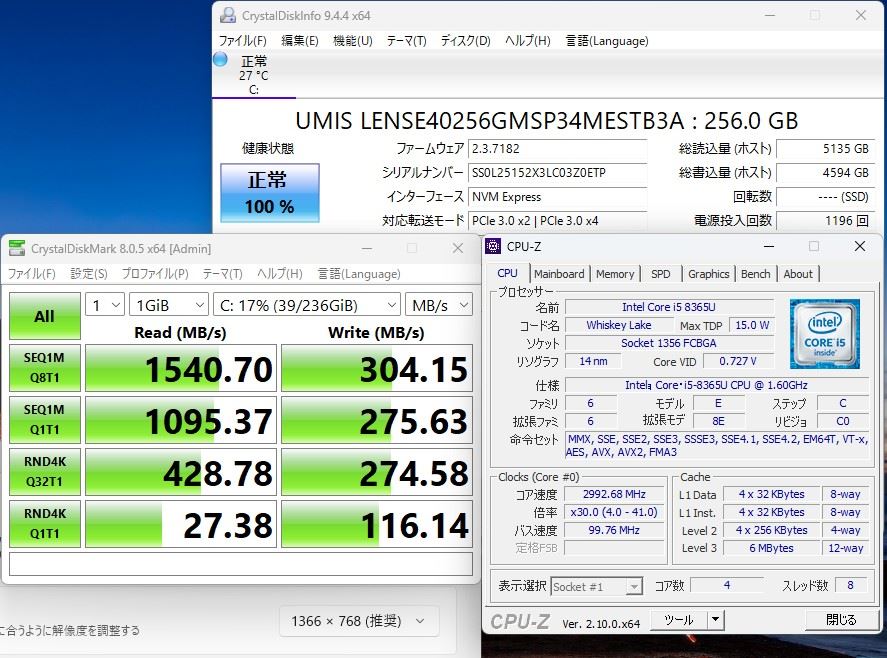887x658 pixels.
Task: Click the RND4K Q1T1 write result 116.14
Action: click(377, 524)
